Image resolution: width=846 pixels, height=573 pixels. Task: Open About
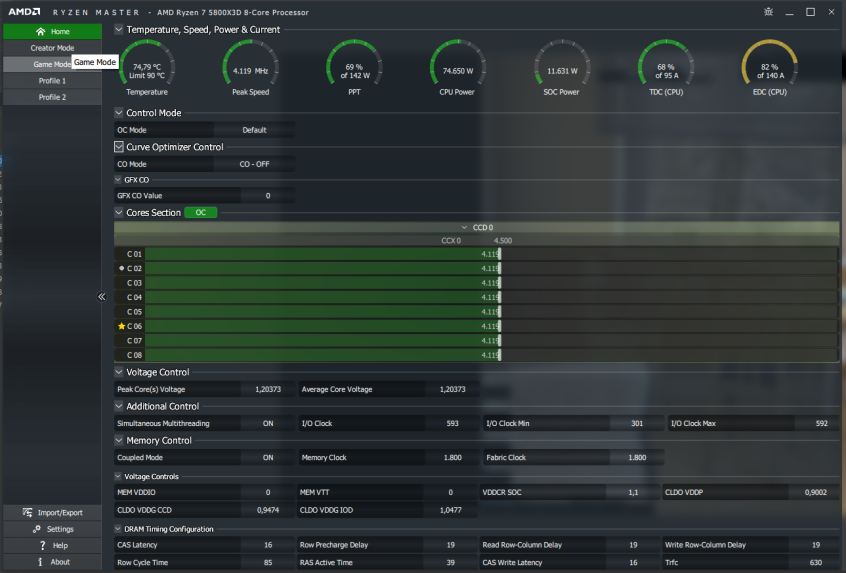tap(52, 562)
